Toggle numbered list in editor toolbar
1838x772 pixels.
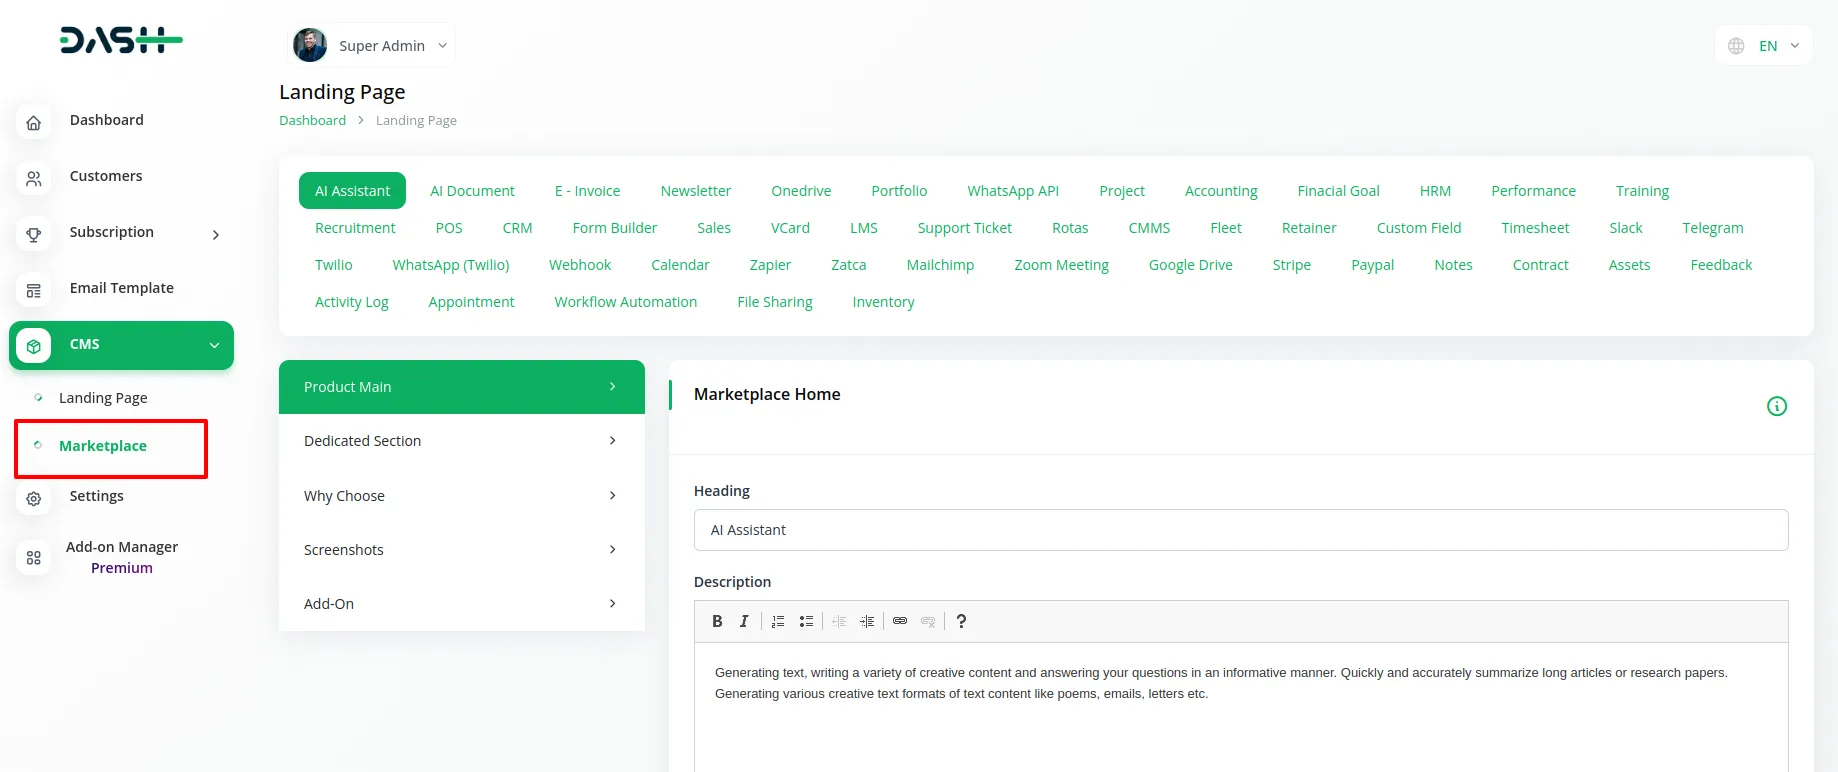[778, 621]
